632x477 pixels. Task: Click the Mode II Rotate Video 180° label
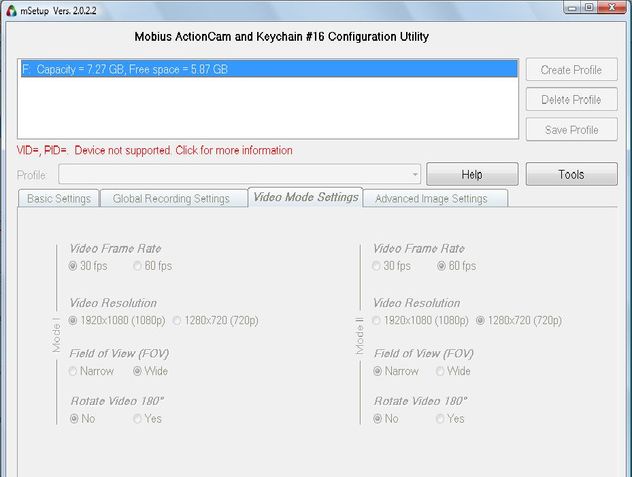pyautogui.click(x=420, y=401)
